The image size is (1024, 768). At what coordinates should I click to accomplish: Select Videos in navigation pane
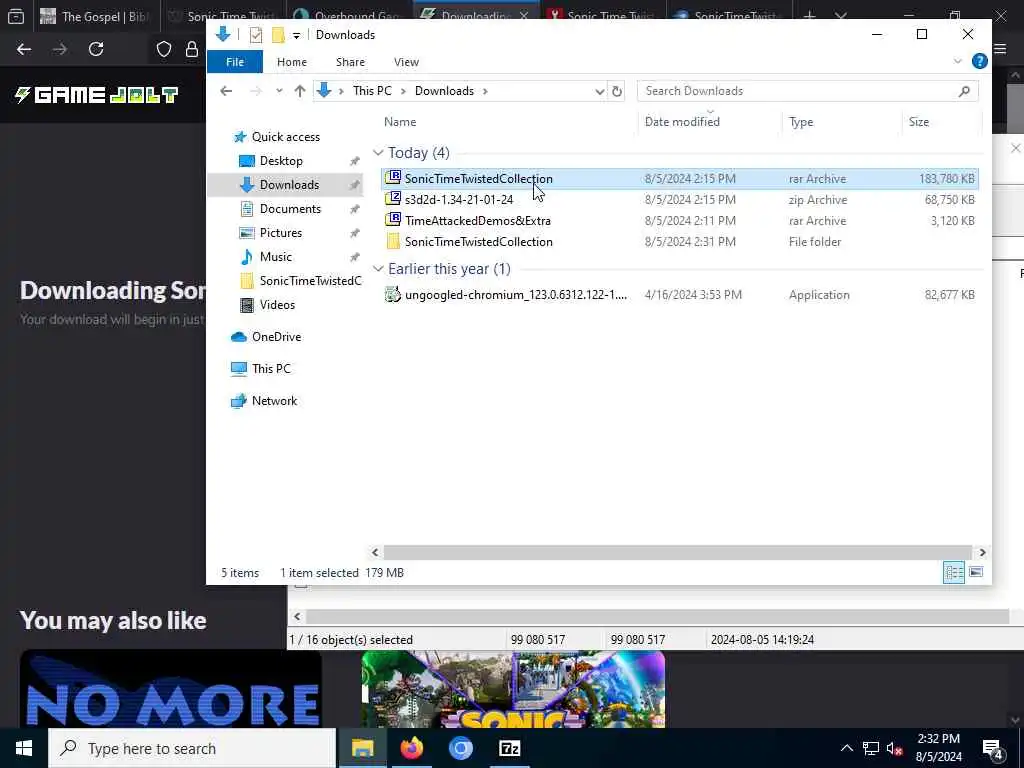click(x=277, y=304)
